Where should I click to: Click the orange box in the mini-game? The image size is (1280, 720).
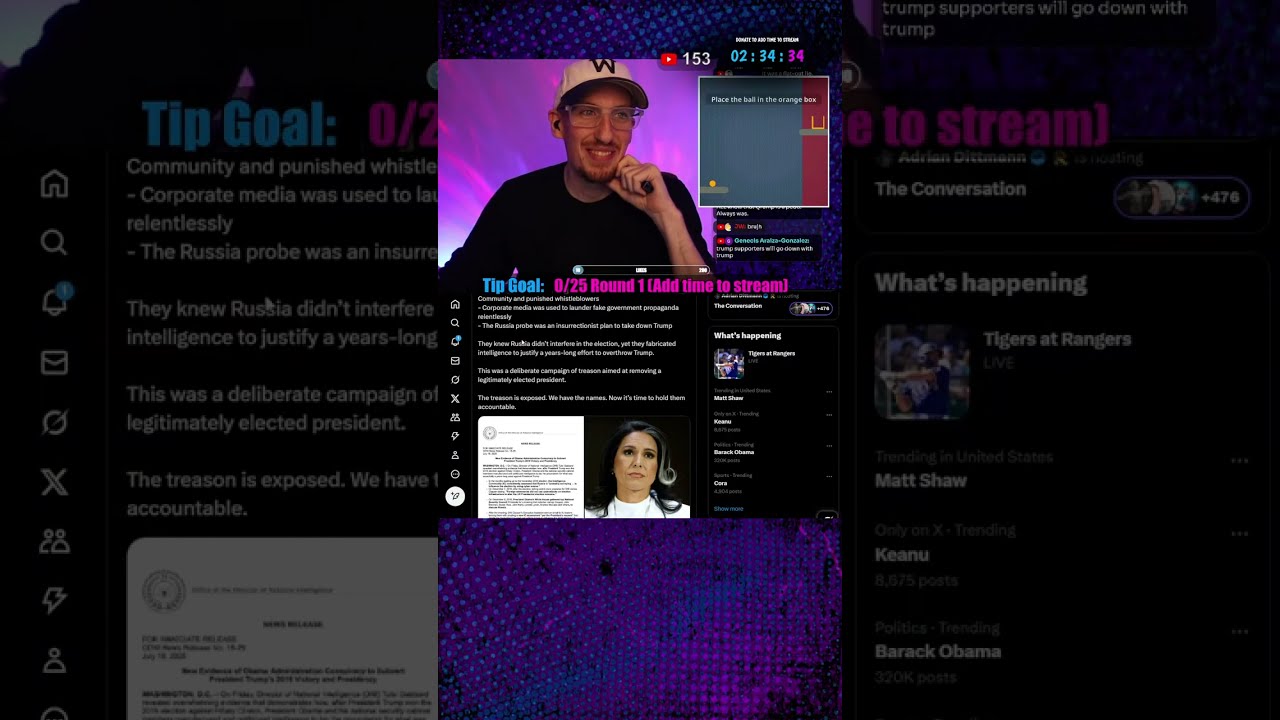click(818, 123)
